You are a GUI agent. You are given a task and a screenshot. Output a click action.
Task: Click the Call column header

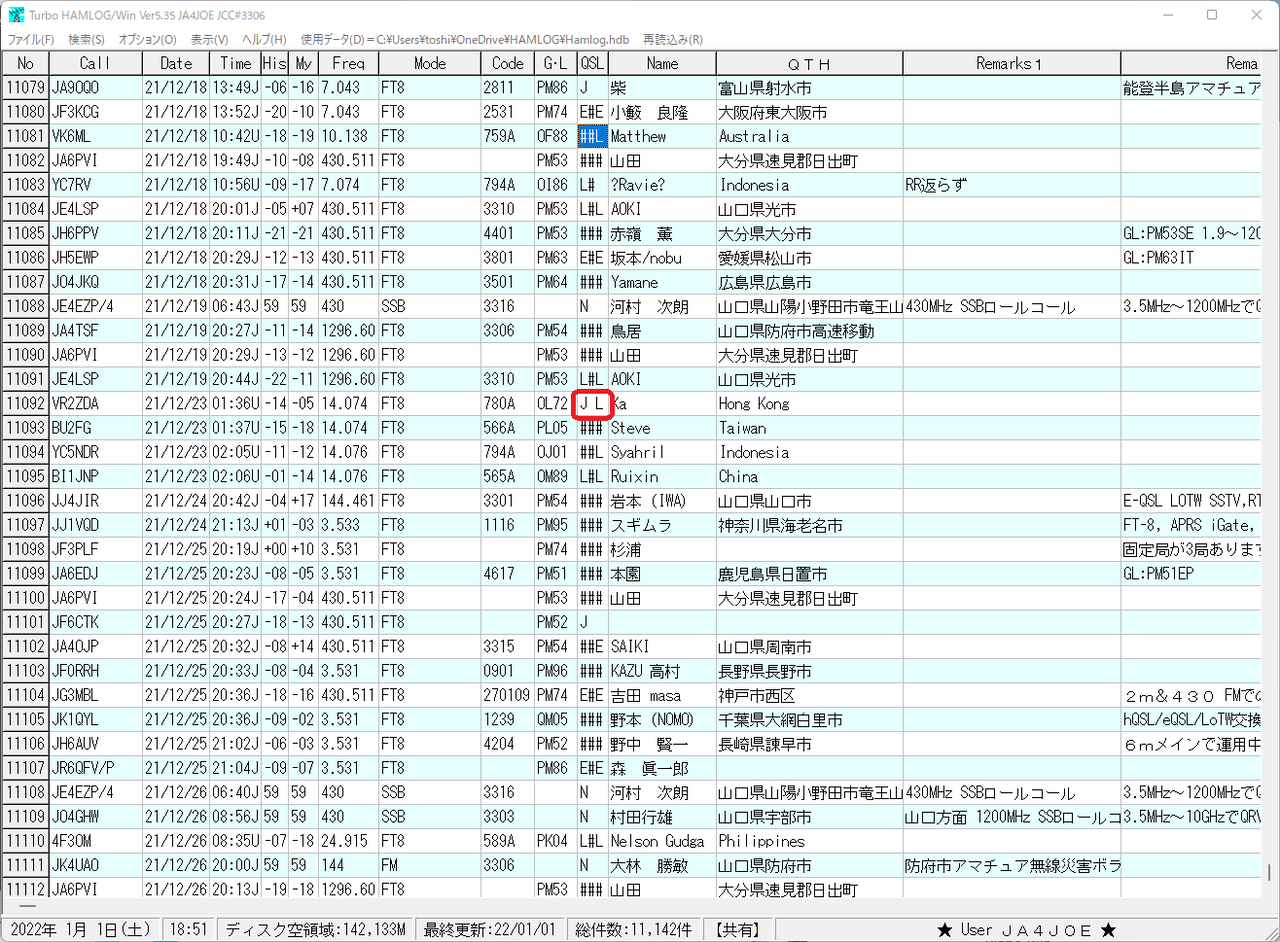[x=95, y=63]
